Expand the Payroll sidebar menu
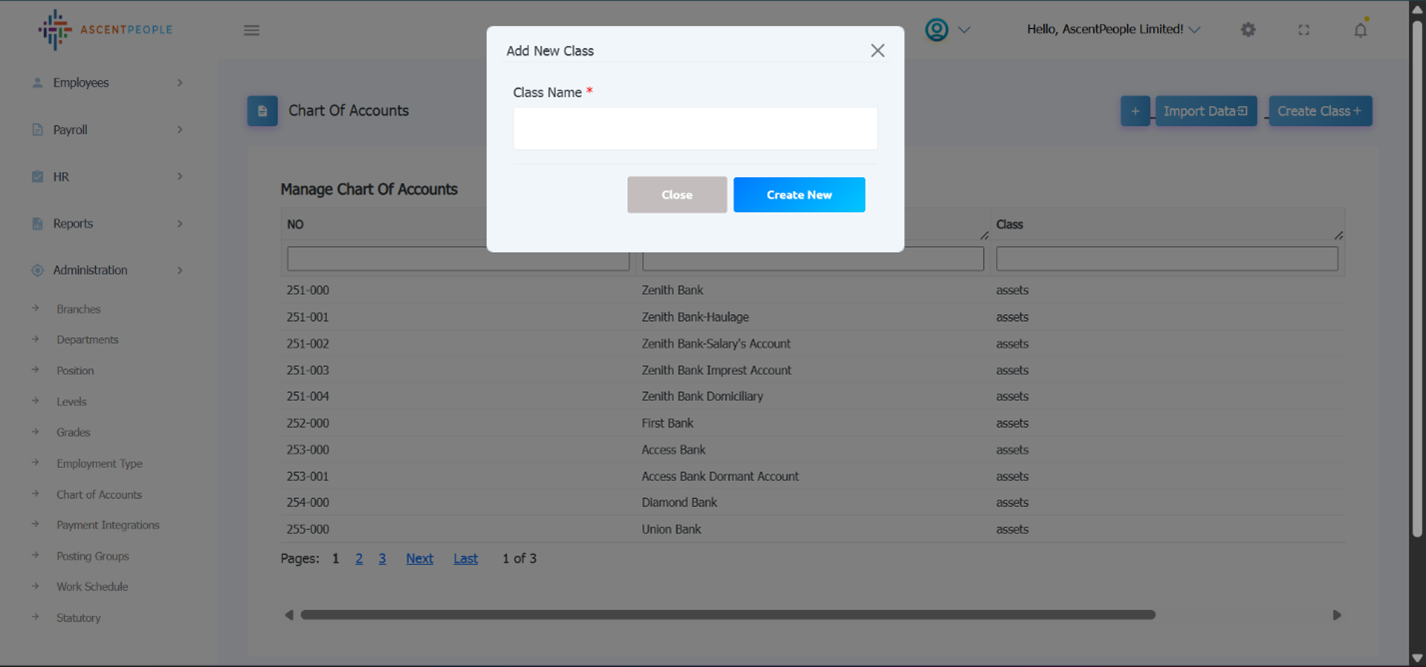This screenshot has width=1426, height=667. (x=107, y=130)
